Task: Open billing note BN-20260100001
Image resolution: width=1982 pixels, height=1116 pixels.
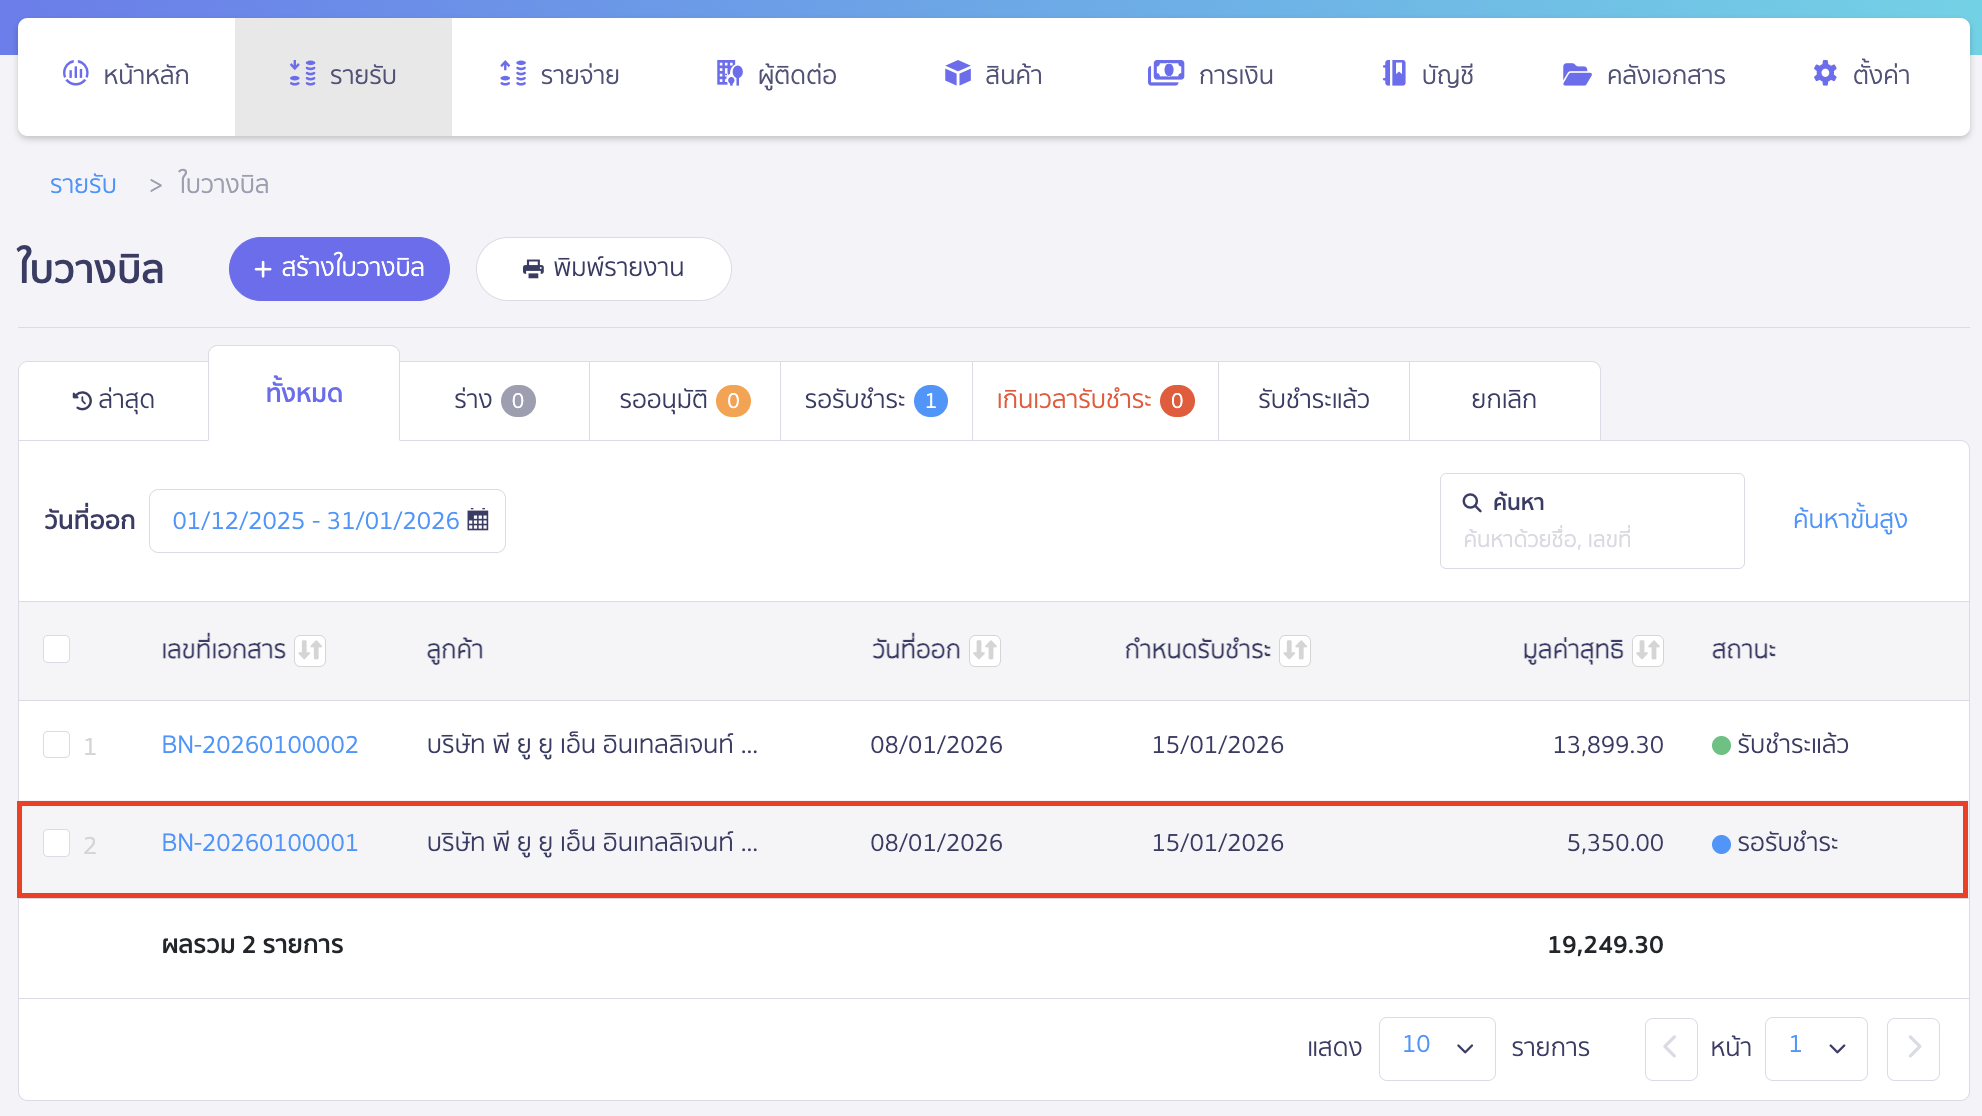Action: (x=259, y=842)
